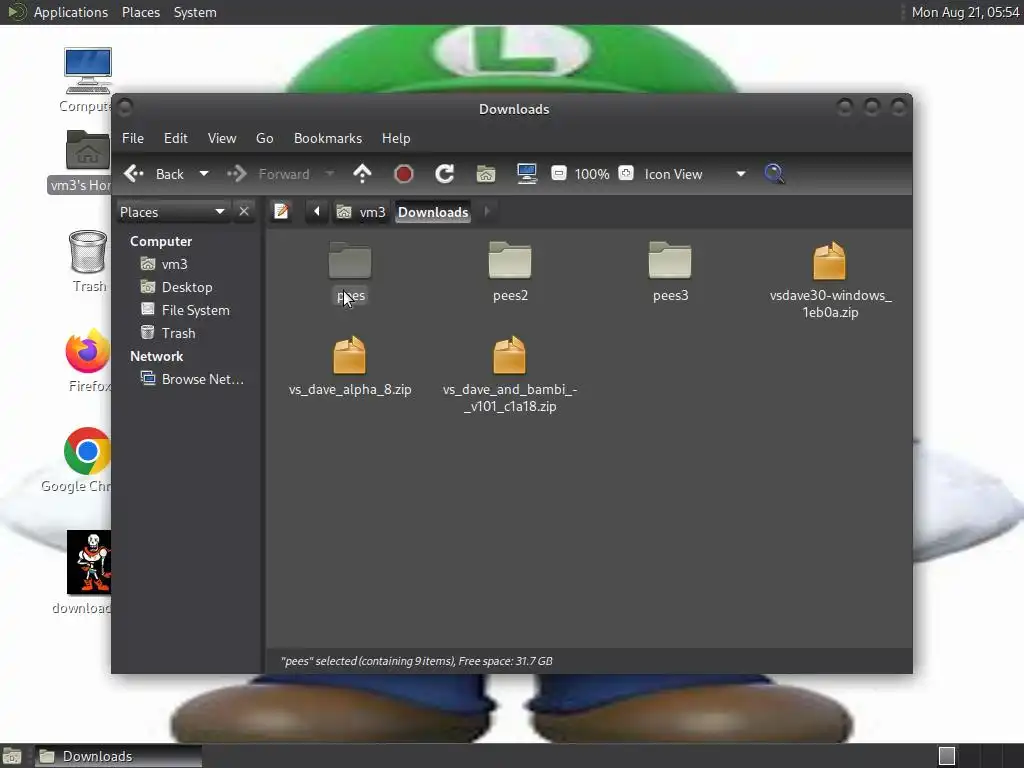The height and width of the screenshot is (768, 1024).
Task: Open the Go menu
Action: coord(264,138)
